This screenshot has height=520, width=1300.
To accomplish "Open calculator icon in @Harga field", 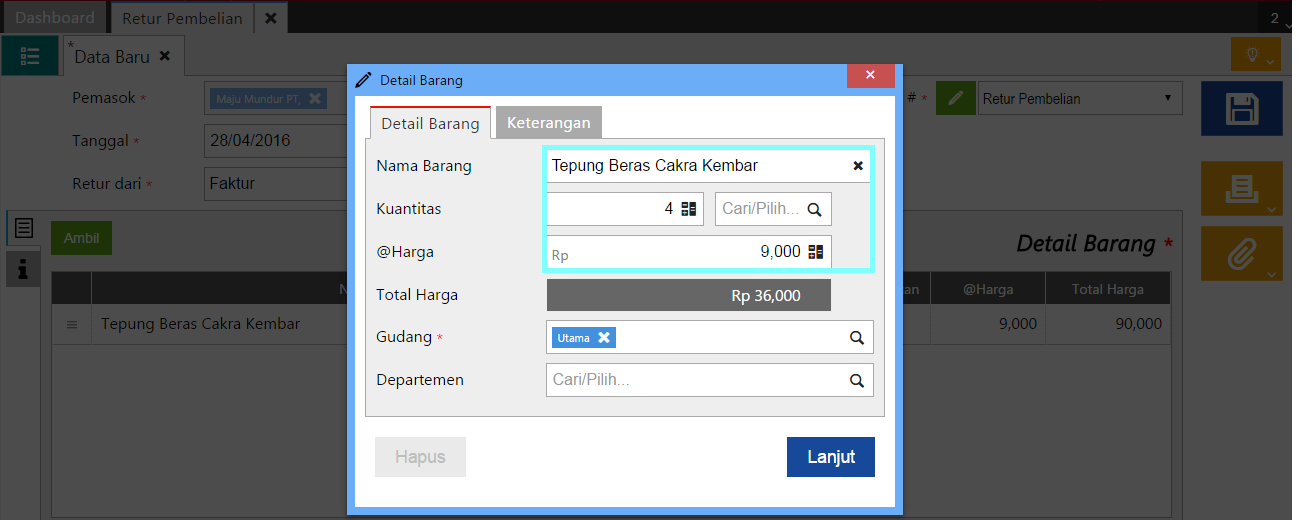I will pyautogui.click(x=816, y=252).
